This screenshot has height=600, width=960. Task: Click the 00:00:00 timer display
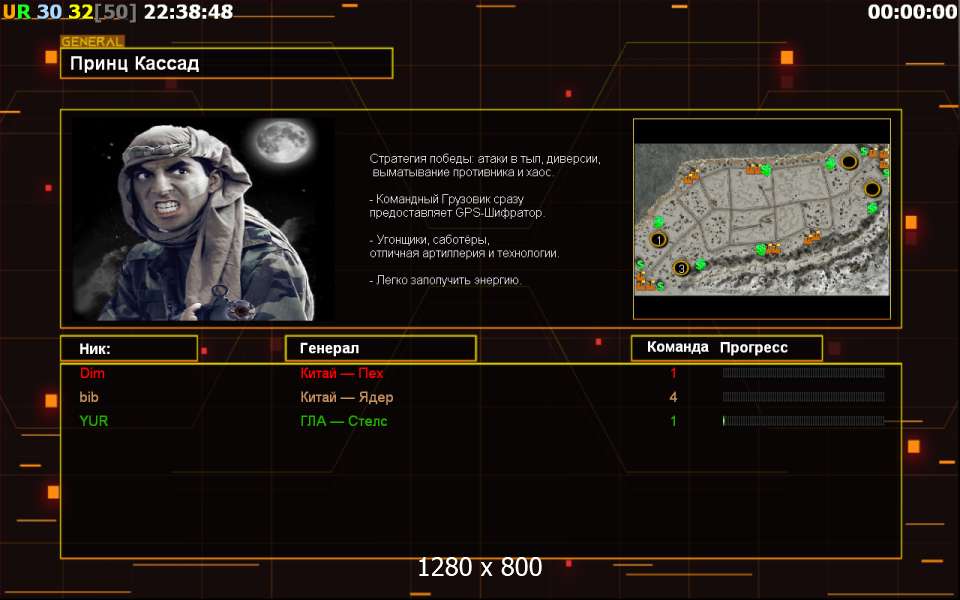click(x=912, y=12)
